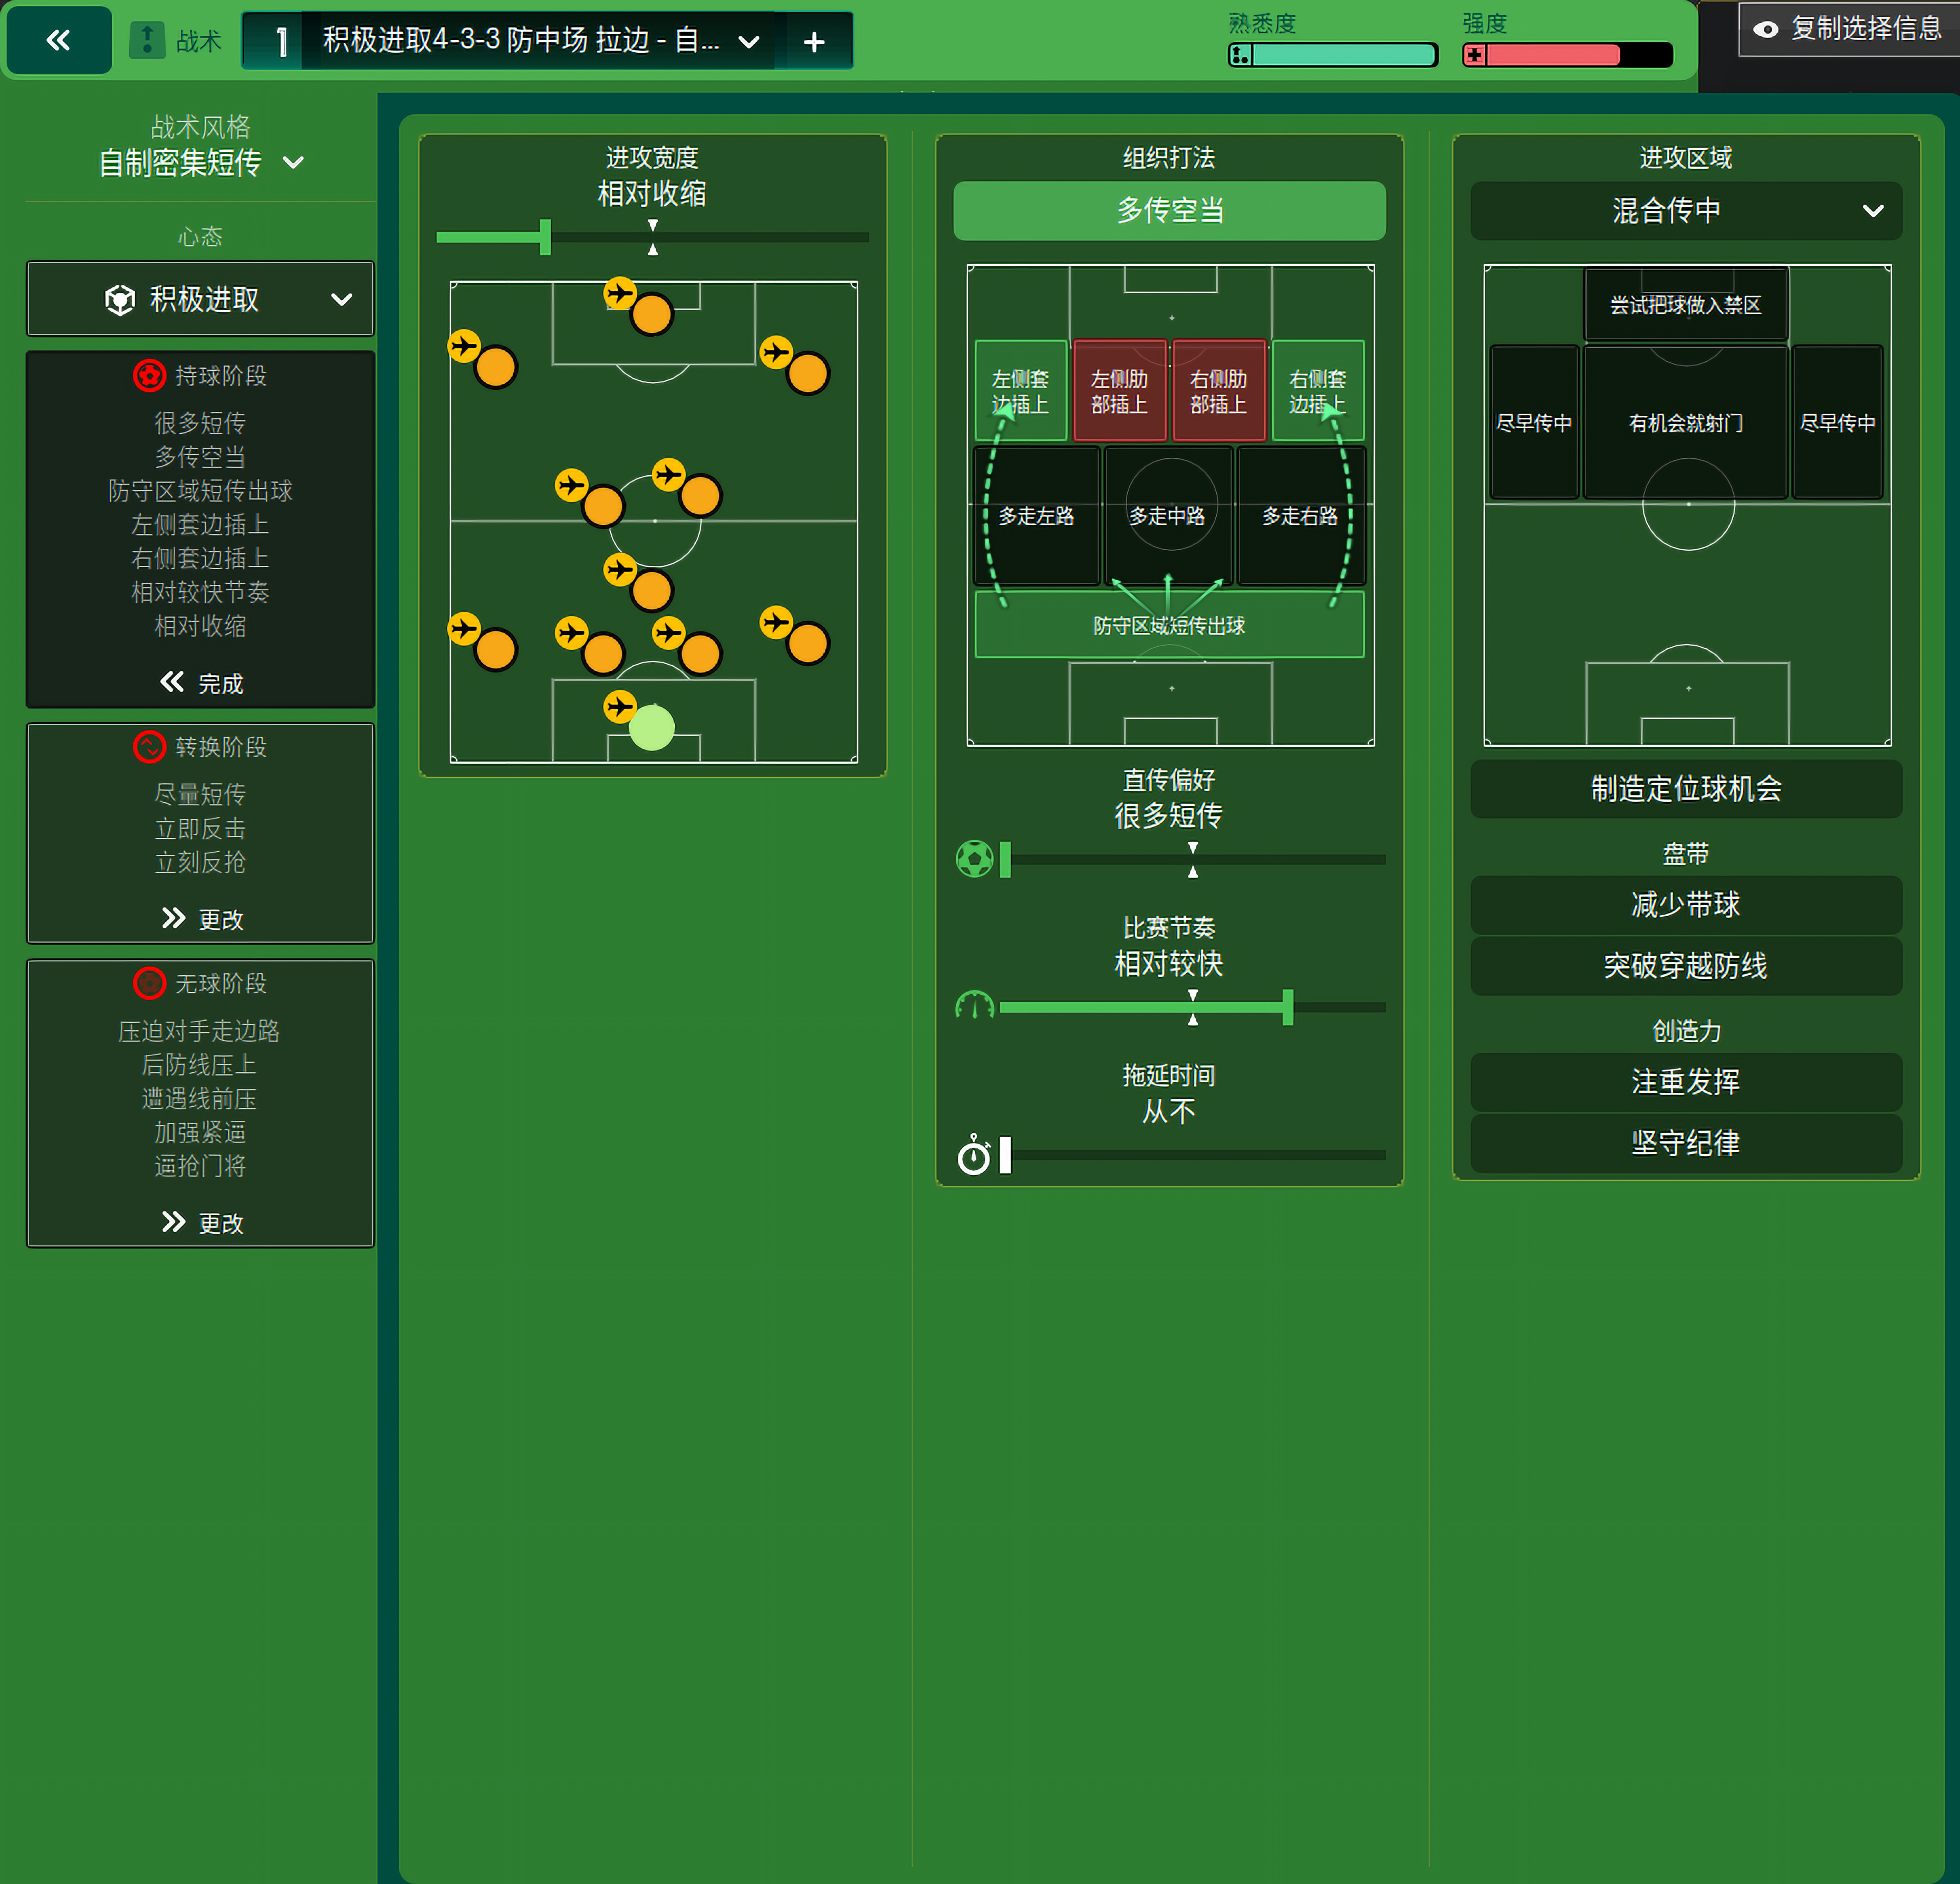Screen dimensions: 1960x1884
Task: Toggle 多走中路 focus play option
Action: tap(1167, 516)
